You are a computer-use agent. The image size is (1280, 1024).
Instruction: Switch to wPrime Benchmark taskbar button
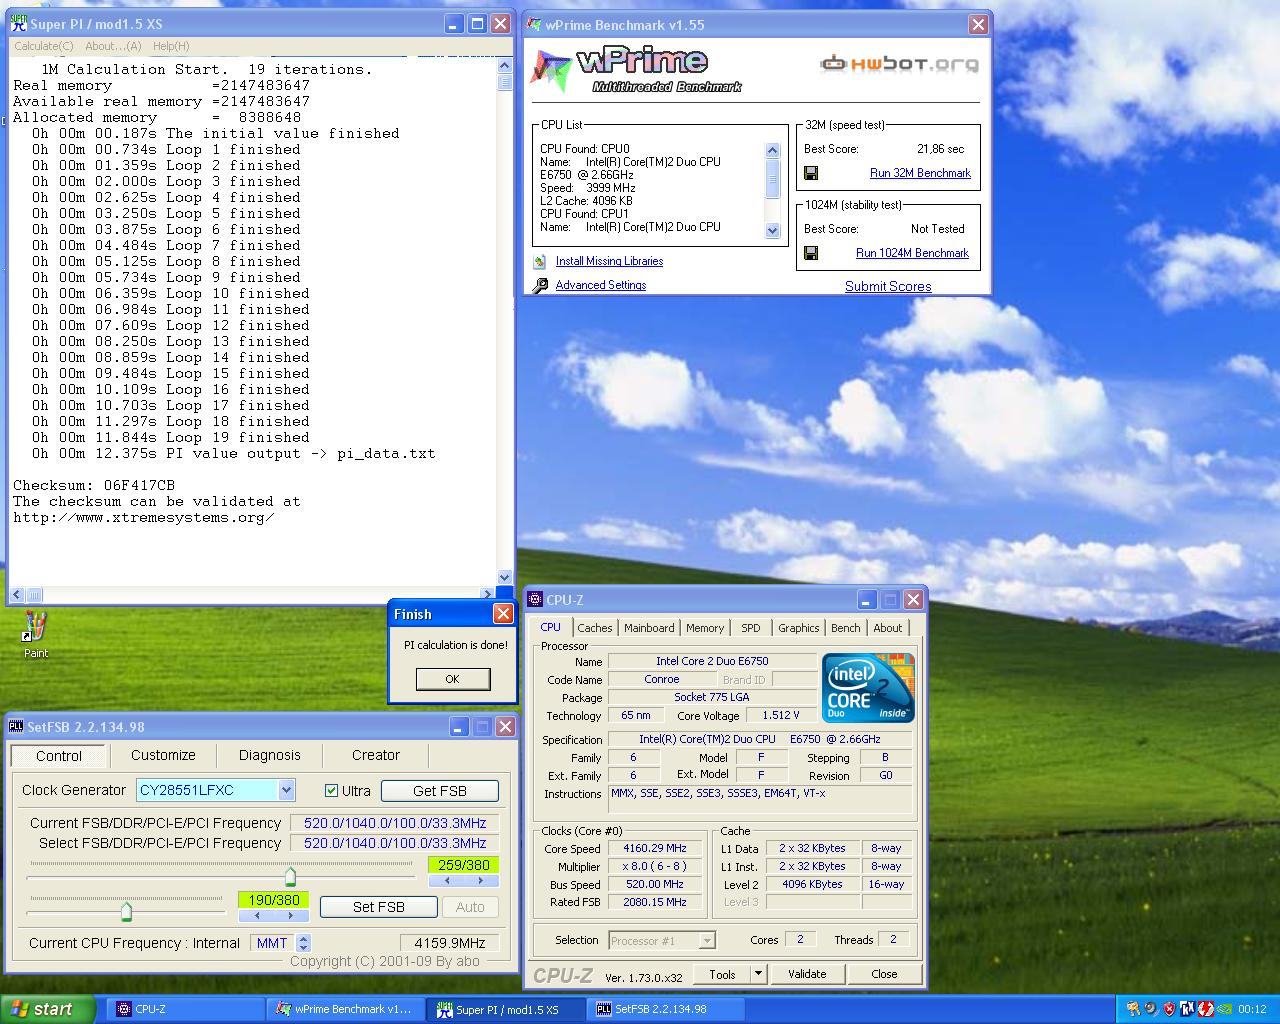(345, 1009)
